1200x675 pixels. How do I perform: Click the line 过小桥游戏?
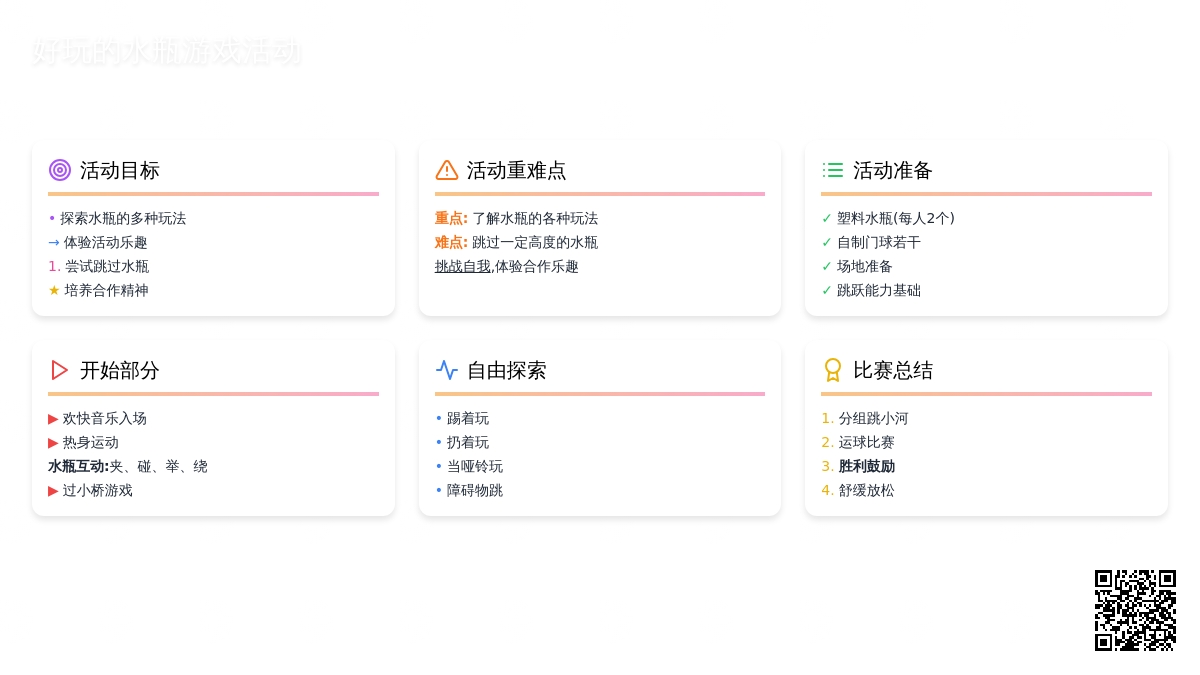tap(98, 490)
